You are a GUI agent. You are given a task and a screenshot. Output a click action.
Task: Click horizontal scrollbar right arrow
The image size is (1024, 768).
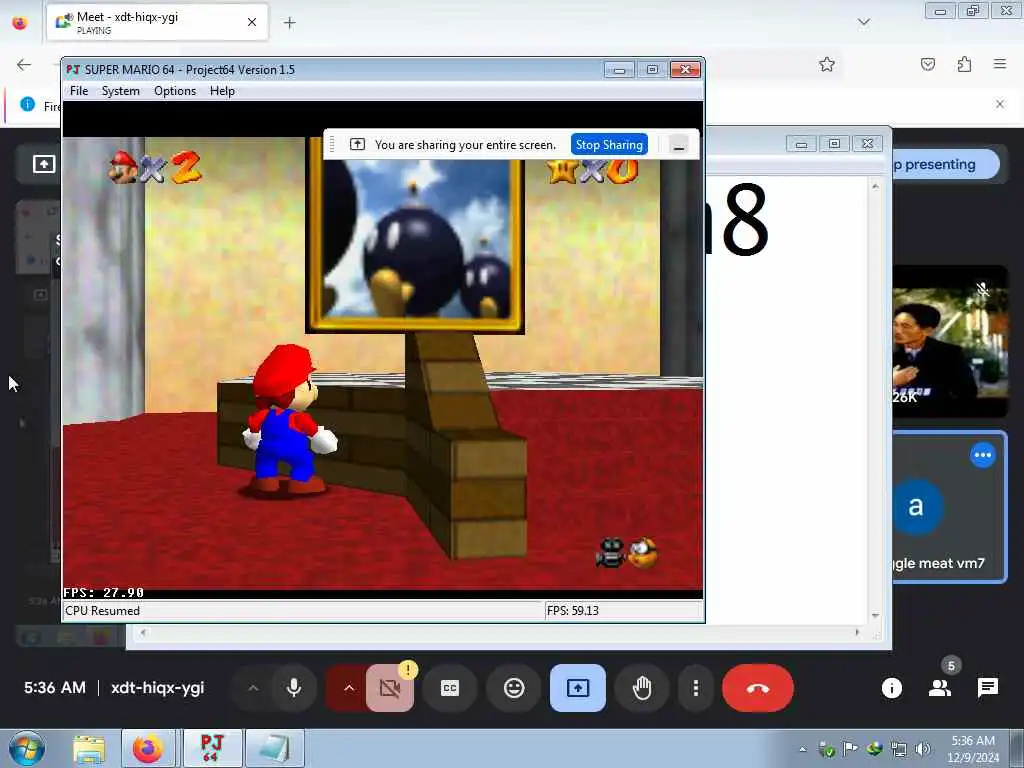click(857, 632)
